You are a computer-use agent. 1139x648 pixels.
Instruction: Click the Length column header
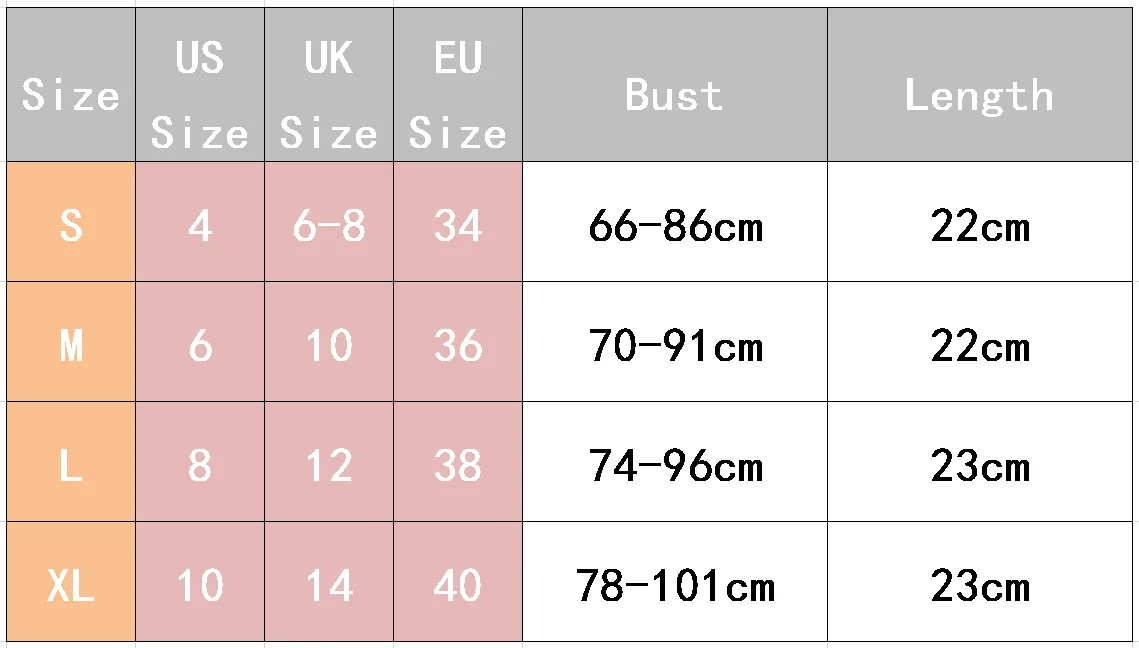click(x=980, y=85)
